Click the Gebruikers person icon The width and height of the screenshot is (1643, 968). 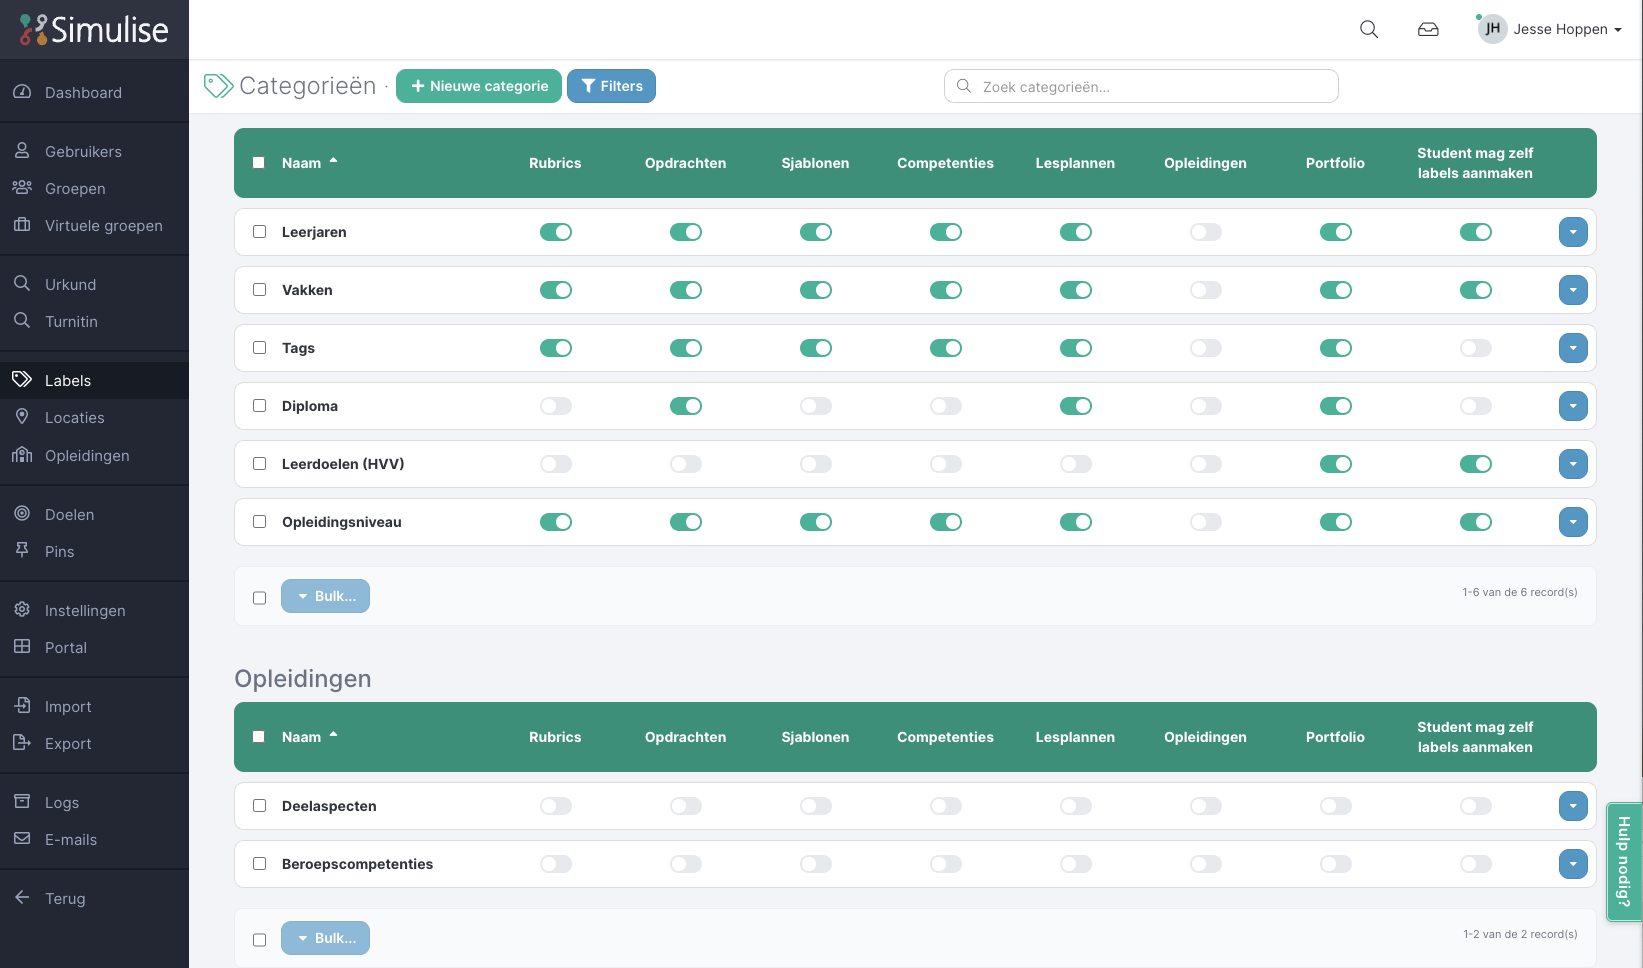tap(22, 151)
